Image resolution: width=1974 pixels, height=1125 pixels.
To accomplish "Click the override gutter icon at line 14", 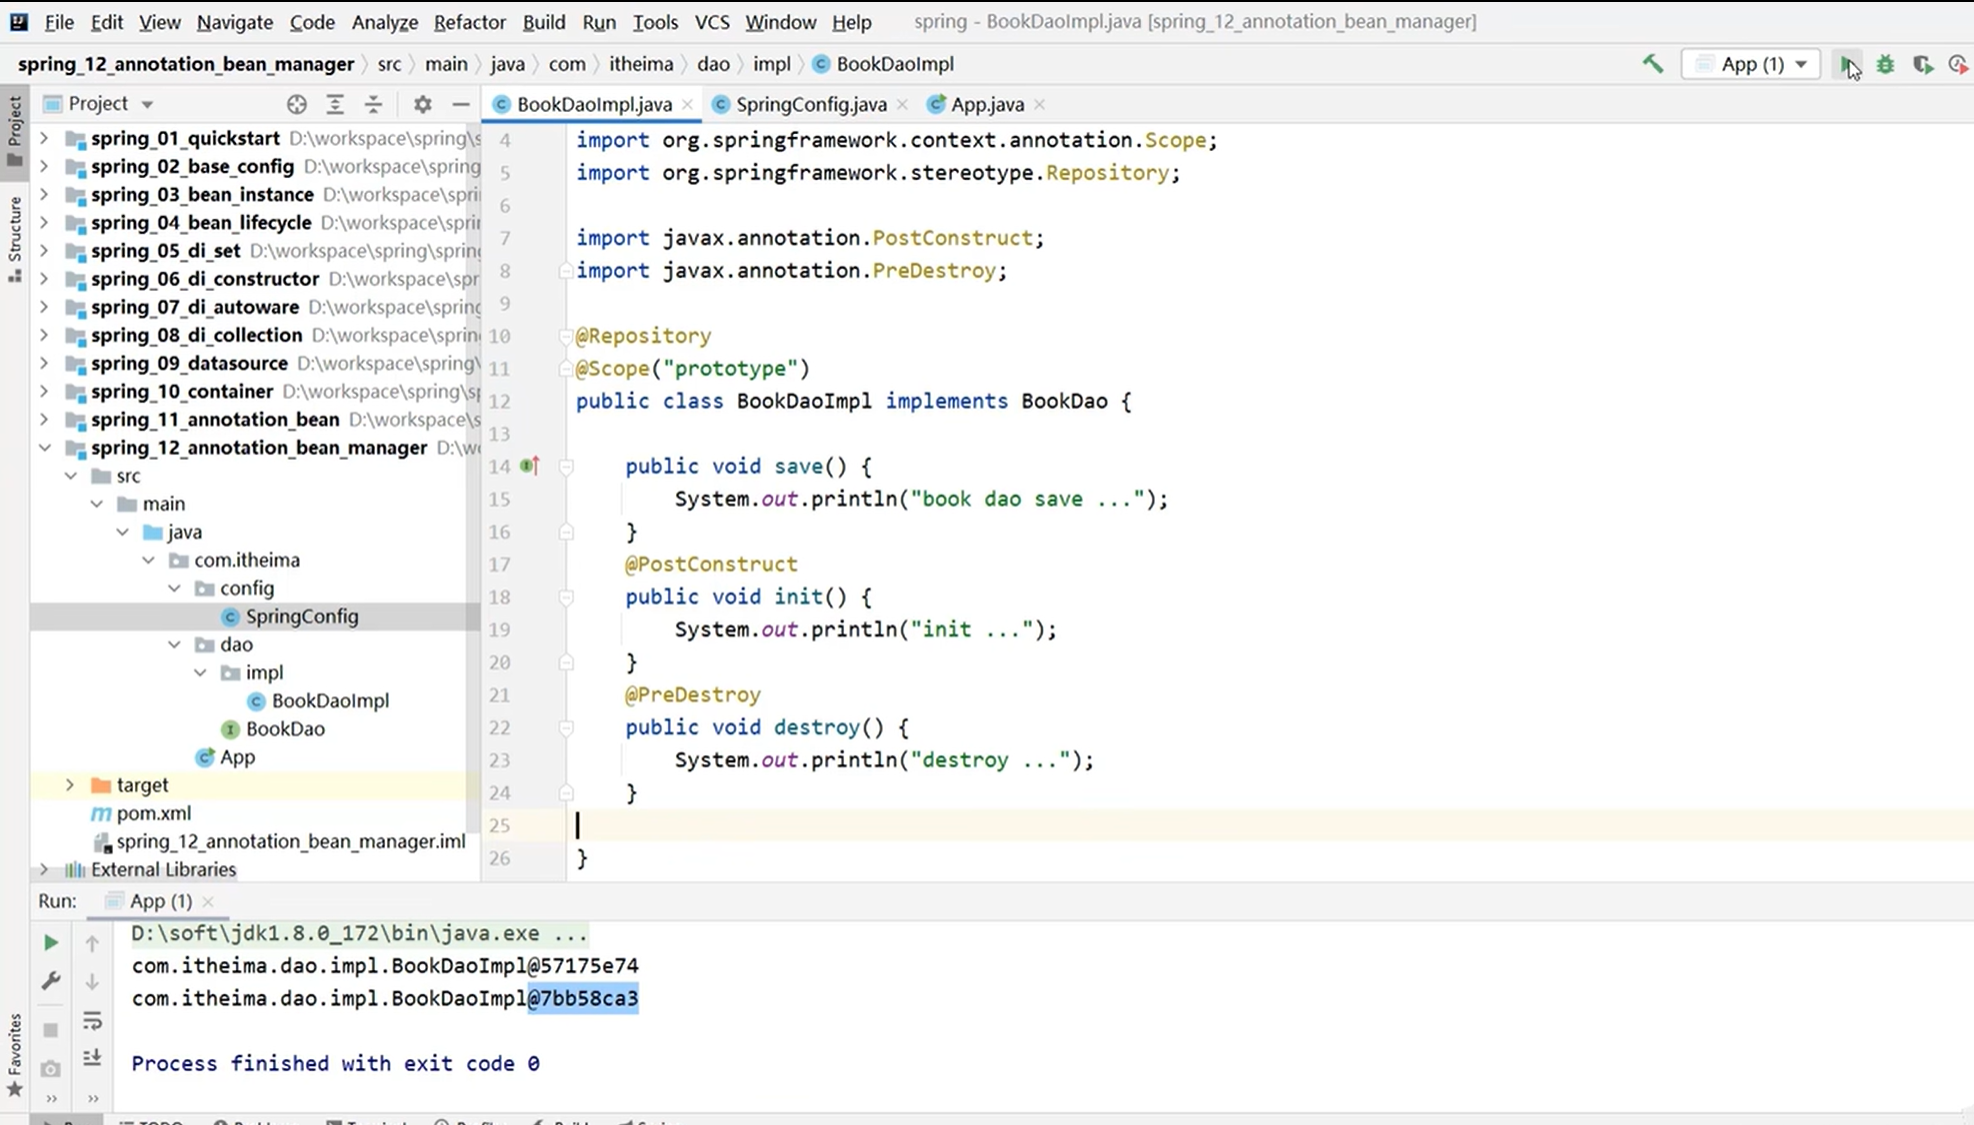I will pos(530,466).
